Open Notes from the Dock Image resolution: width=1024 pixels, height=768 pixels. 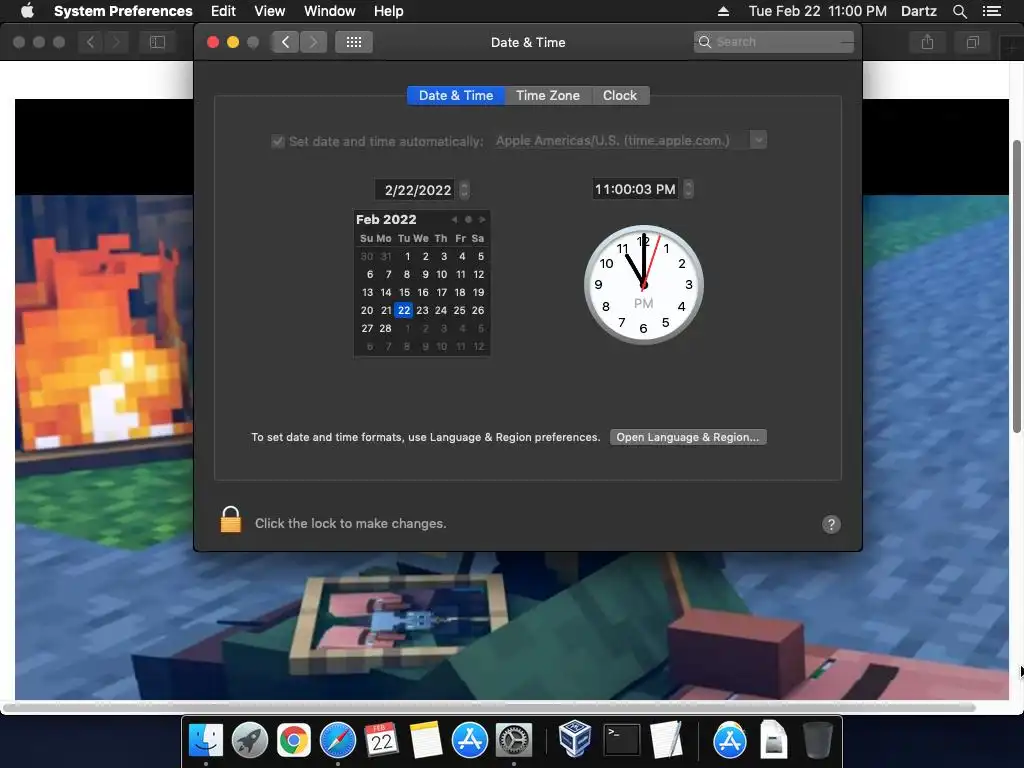[x=426, y=740]
